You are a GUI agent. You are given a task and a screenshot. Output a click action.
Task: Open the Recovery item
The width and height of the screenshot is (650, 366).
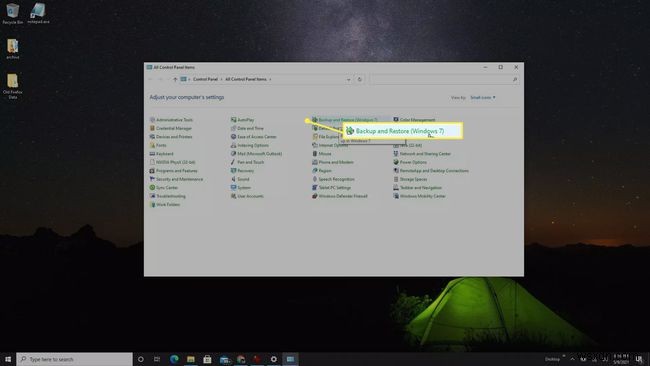click(x=243, y=171)
